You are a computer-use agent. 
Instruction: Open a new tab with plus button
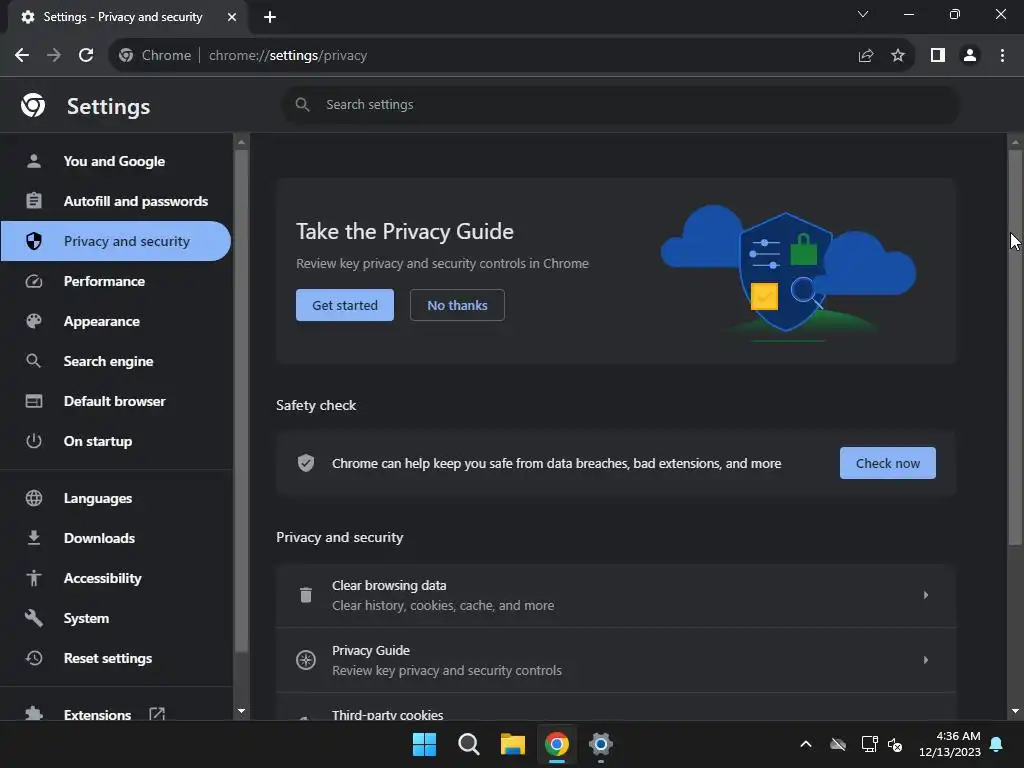tap(270, 17)
